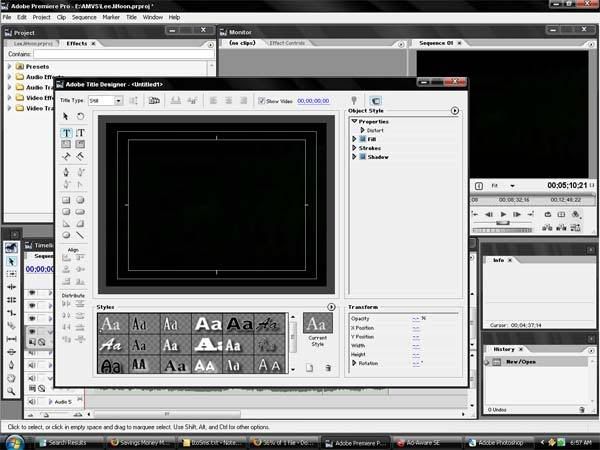Open the Title Type dropdown
This screenshot has width=600, height=450.
[118, 101]
